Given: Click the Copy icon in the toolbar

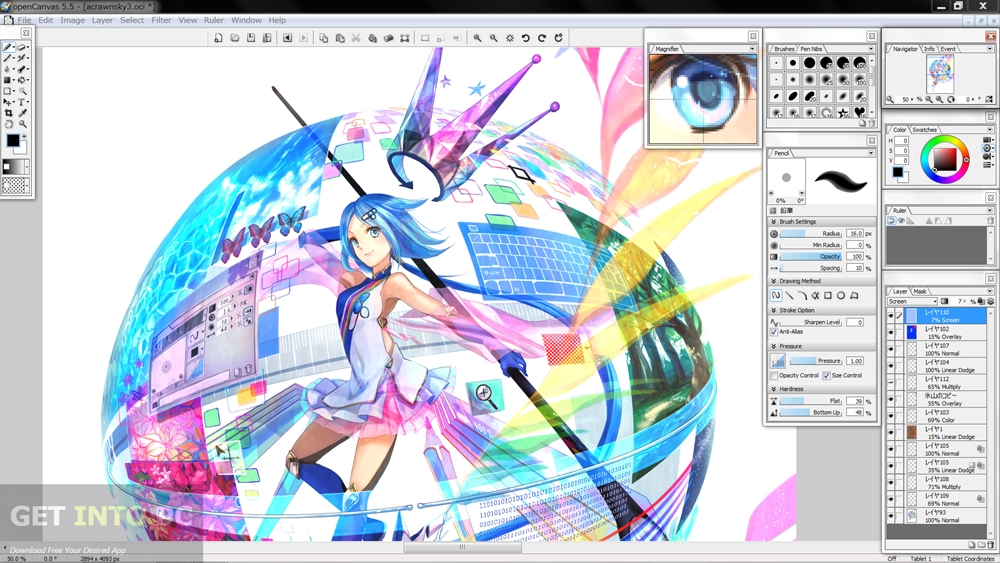Looking at the screenshot, I should (x=323, y=38).
